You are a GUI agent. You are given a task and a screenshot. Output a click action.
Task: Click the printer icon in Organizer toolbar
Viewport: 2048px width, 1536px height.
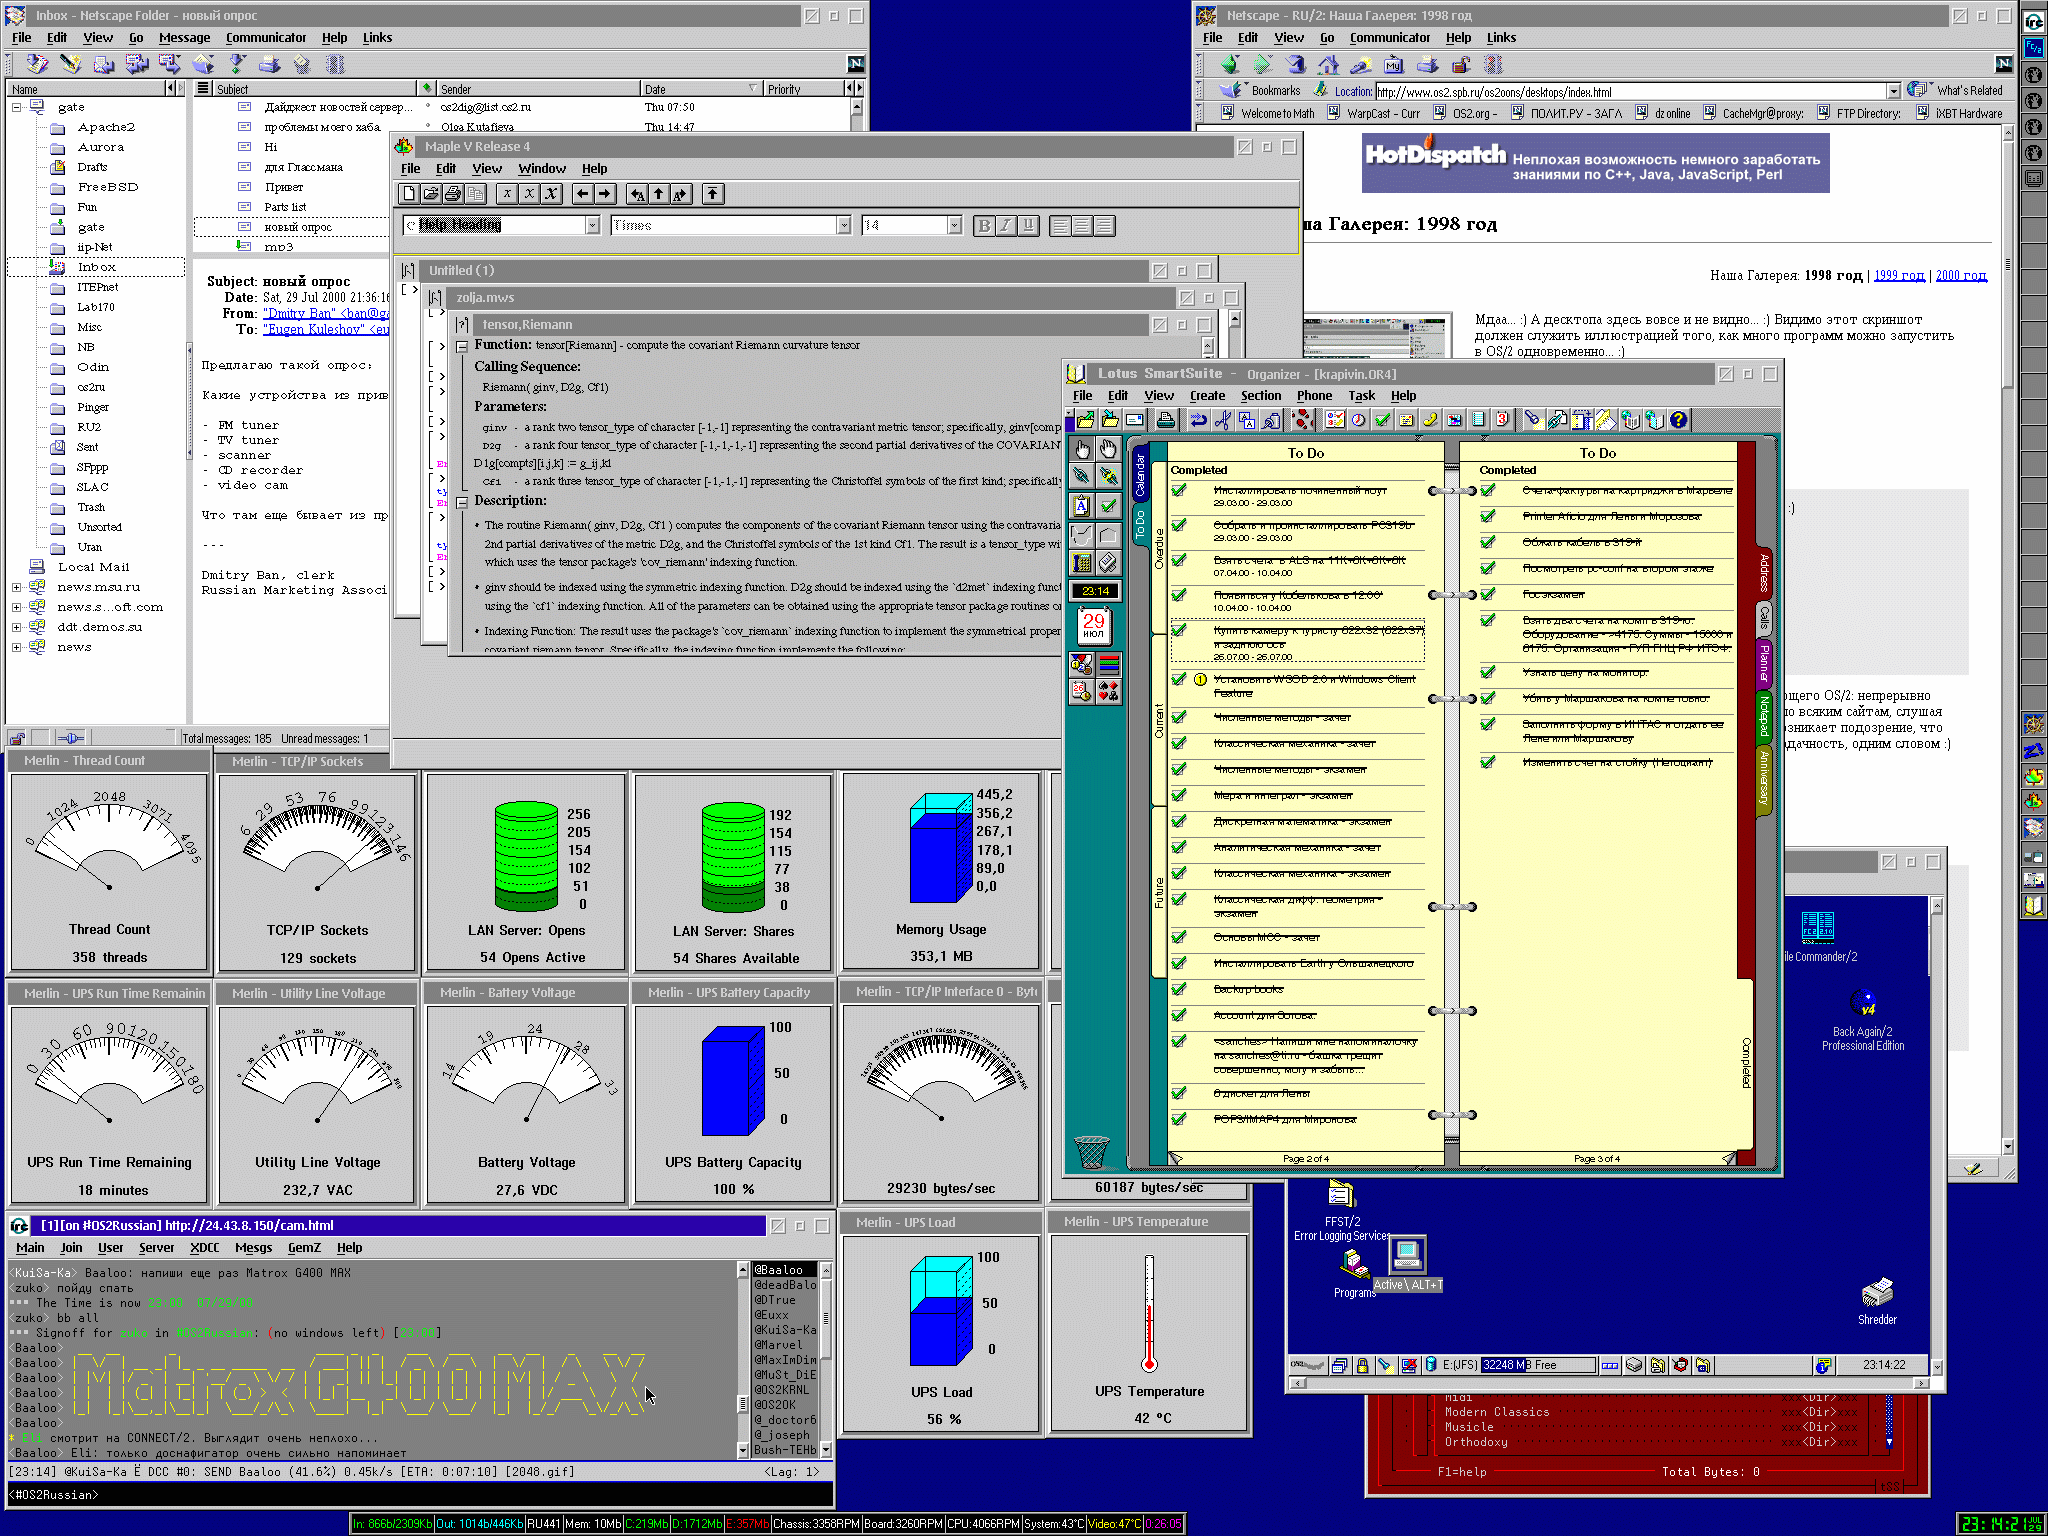click(x=1165, y=420)
